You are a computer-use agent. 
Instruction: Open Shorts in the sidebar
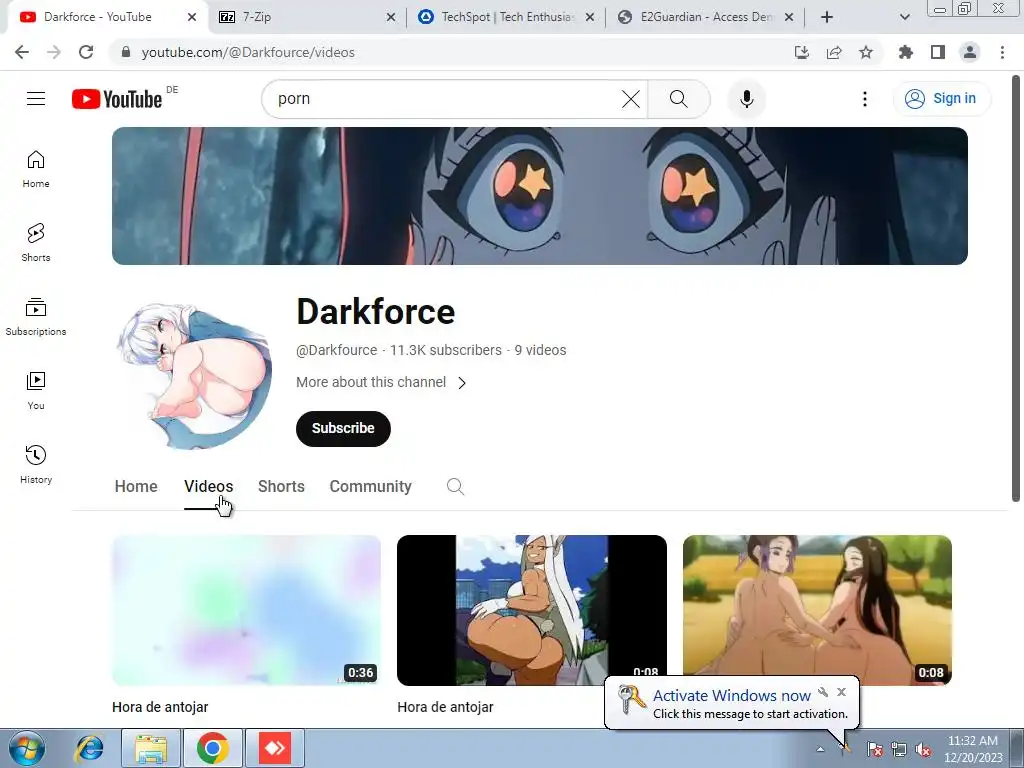[36, 243]
